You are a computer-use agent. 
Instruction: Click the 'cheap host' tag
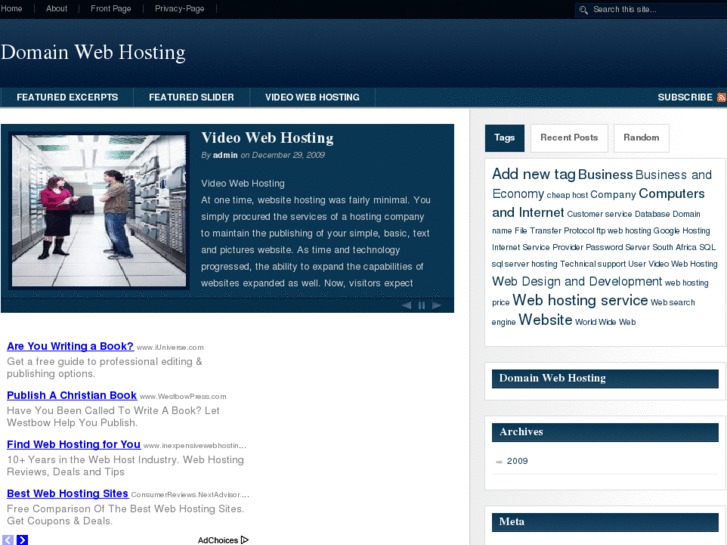[x=567, y=195]
